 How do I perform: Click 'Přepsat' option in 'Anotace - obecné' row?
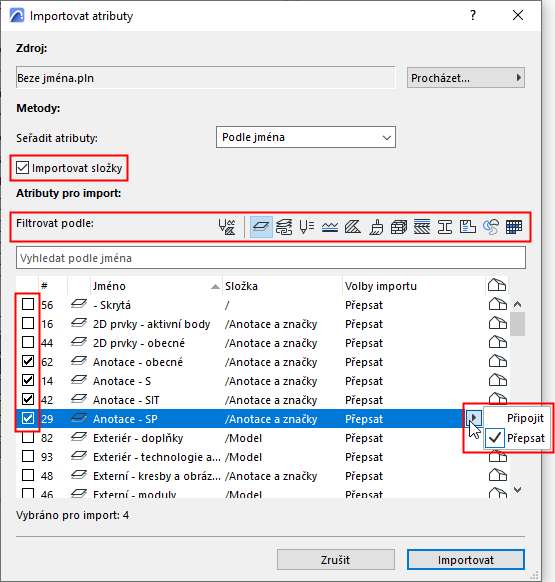364,362
